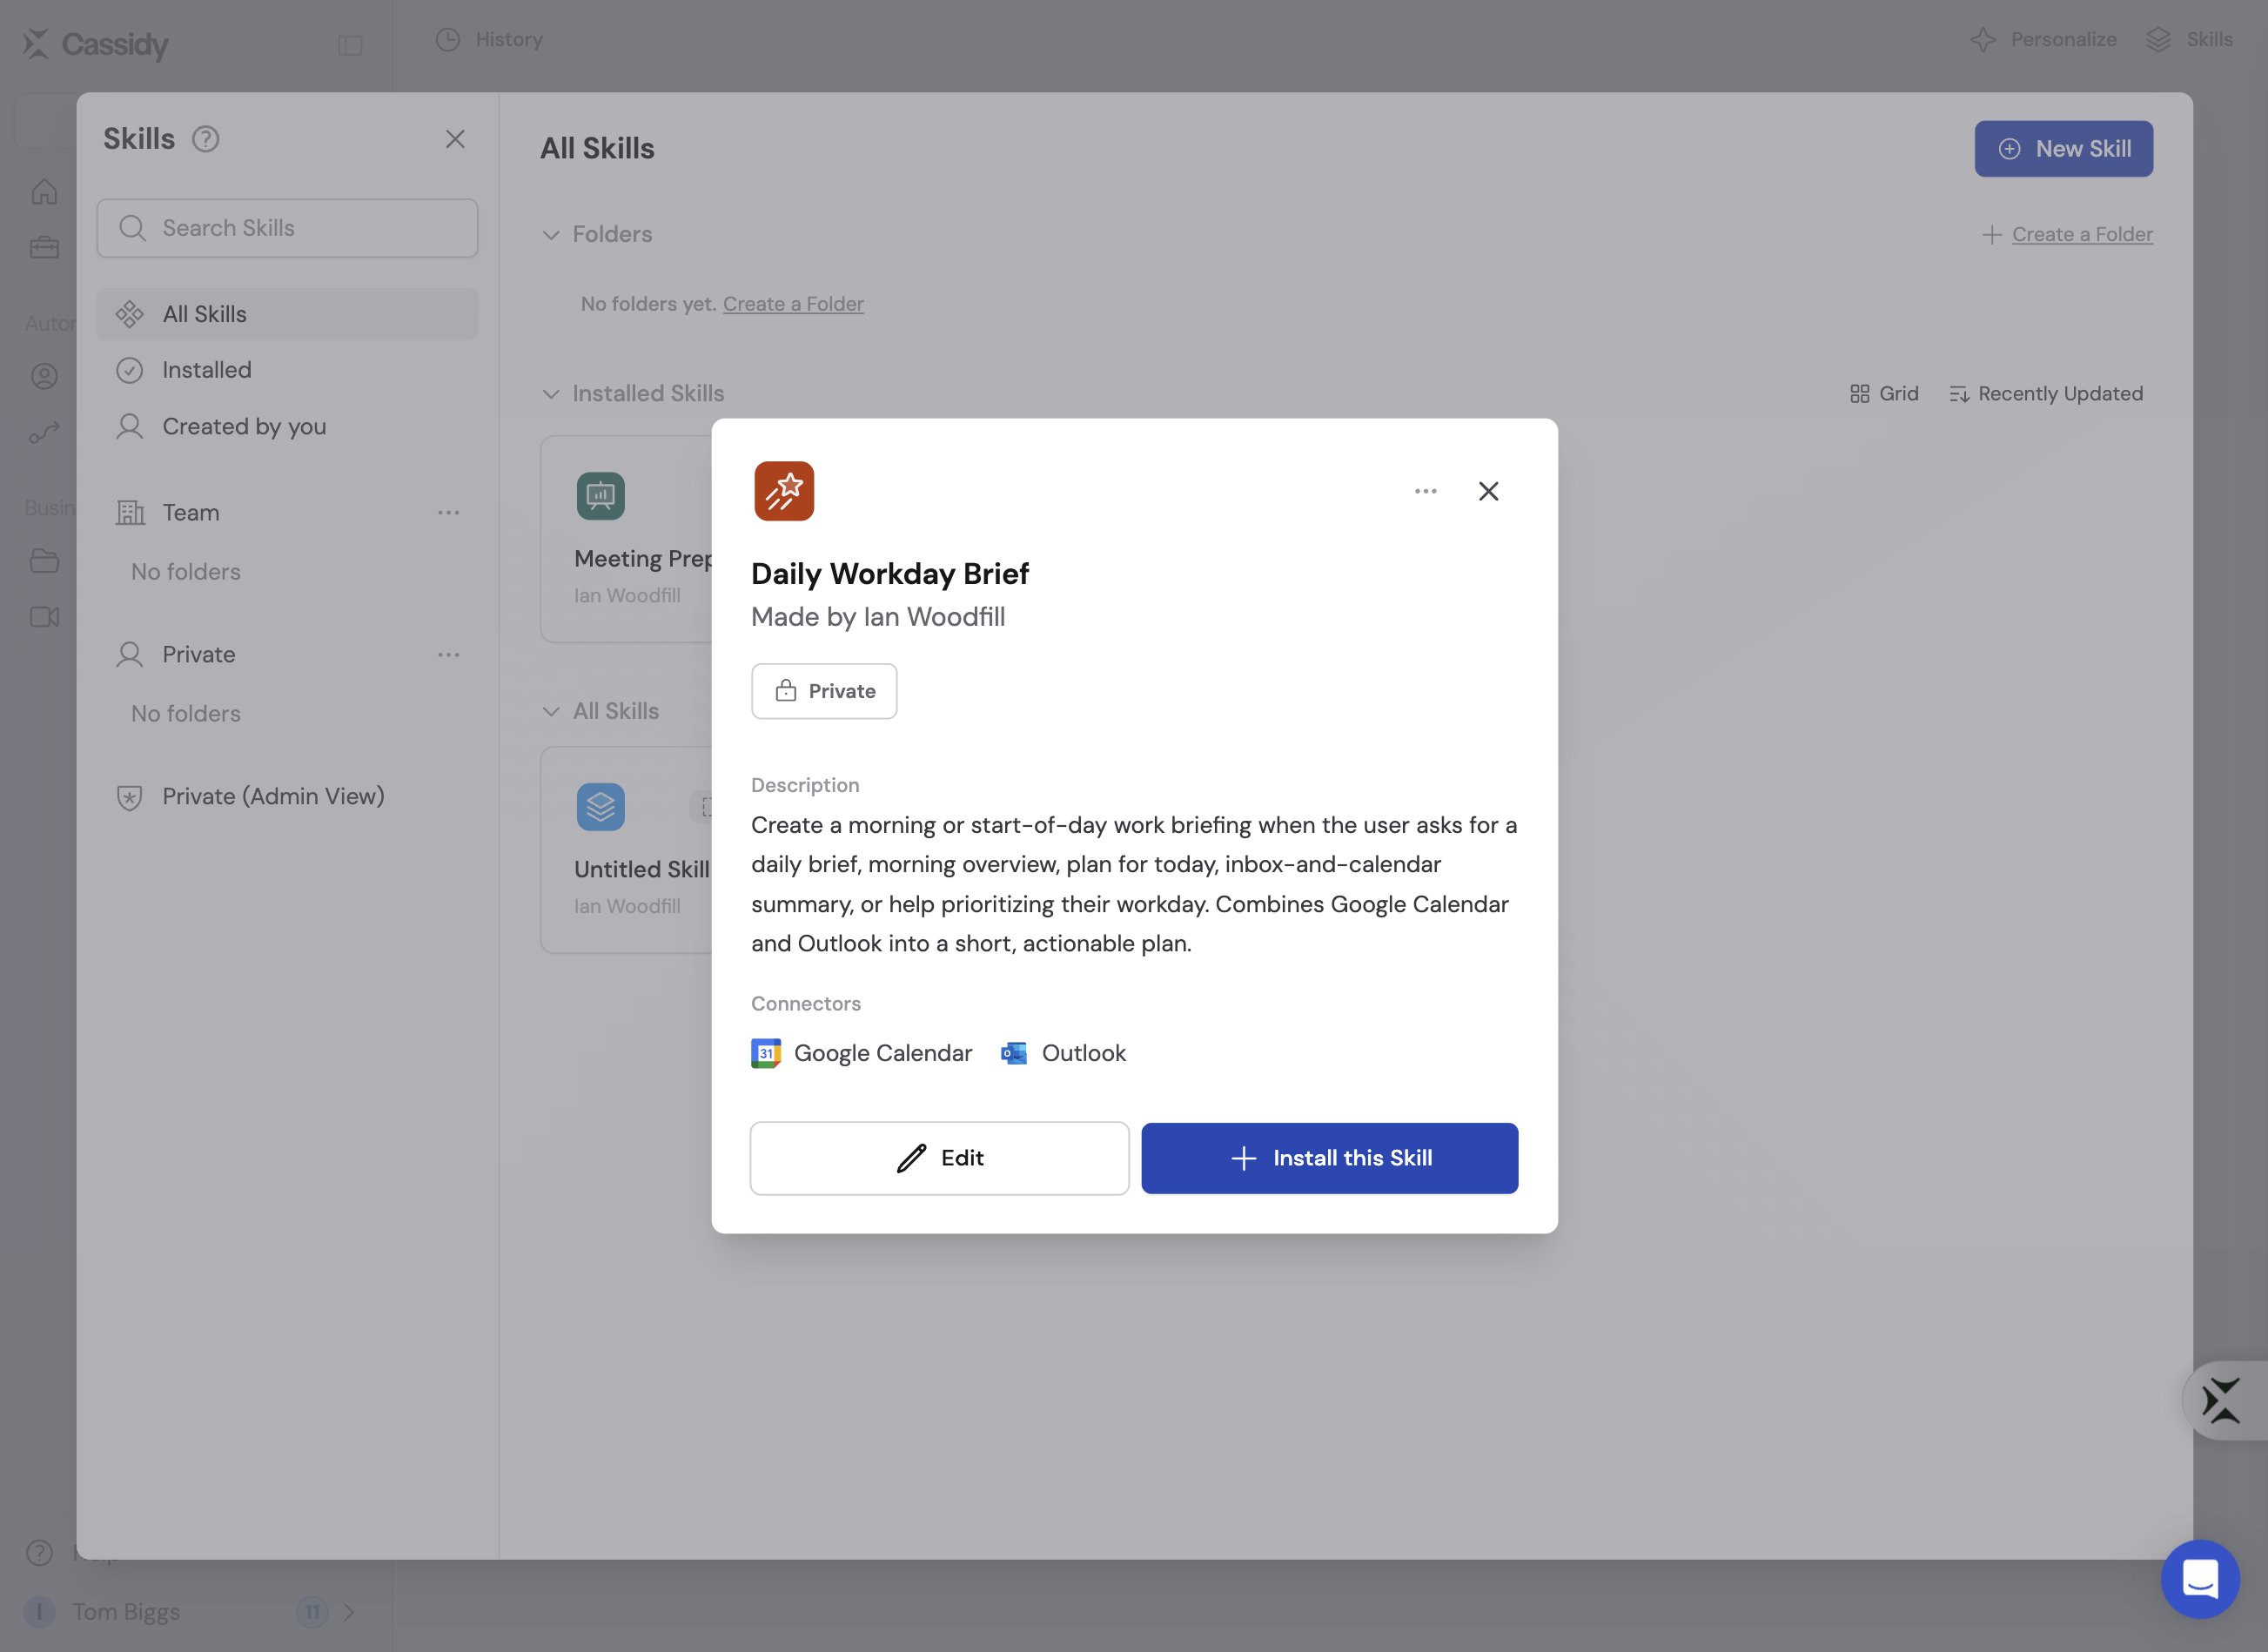Go to Home in left navigation
This screenshot has width=2268, height=1652.
pos(44,191)
